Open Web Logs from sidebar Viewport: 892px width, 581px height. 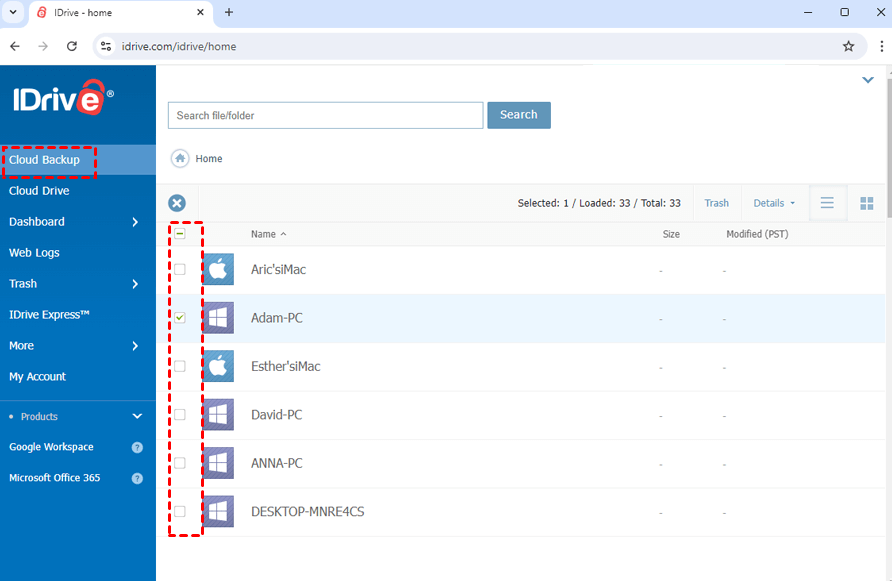(x=34, y=253)
